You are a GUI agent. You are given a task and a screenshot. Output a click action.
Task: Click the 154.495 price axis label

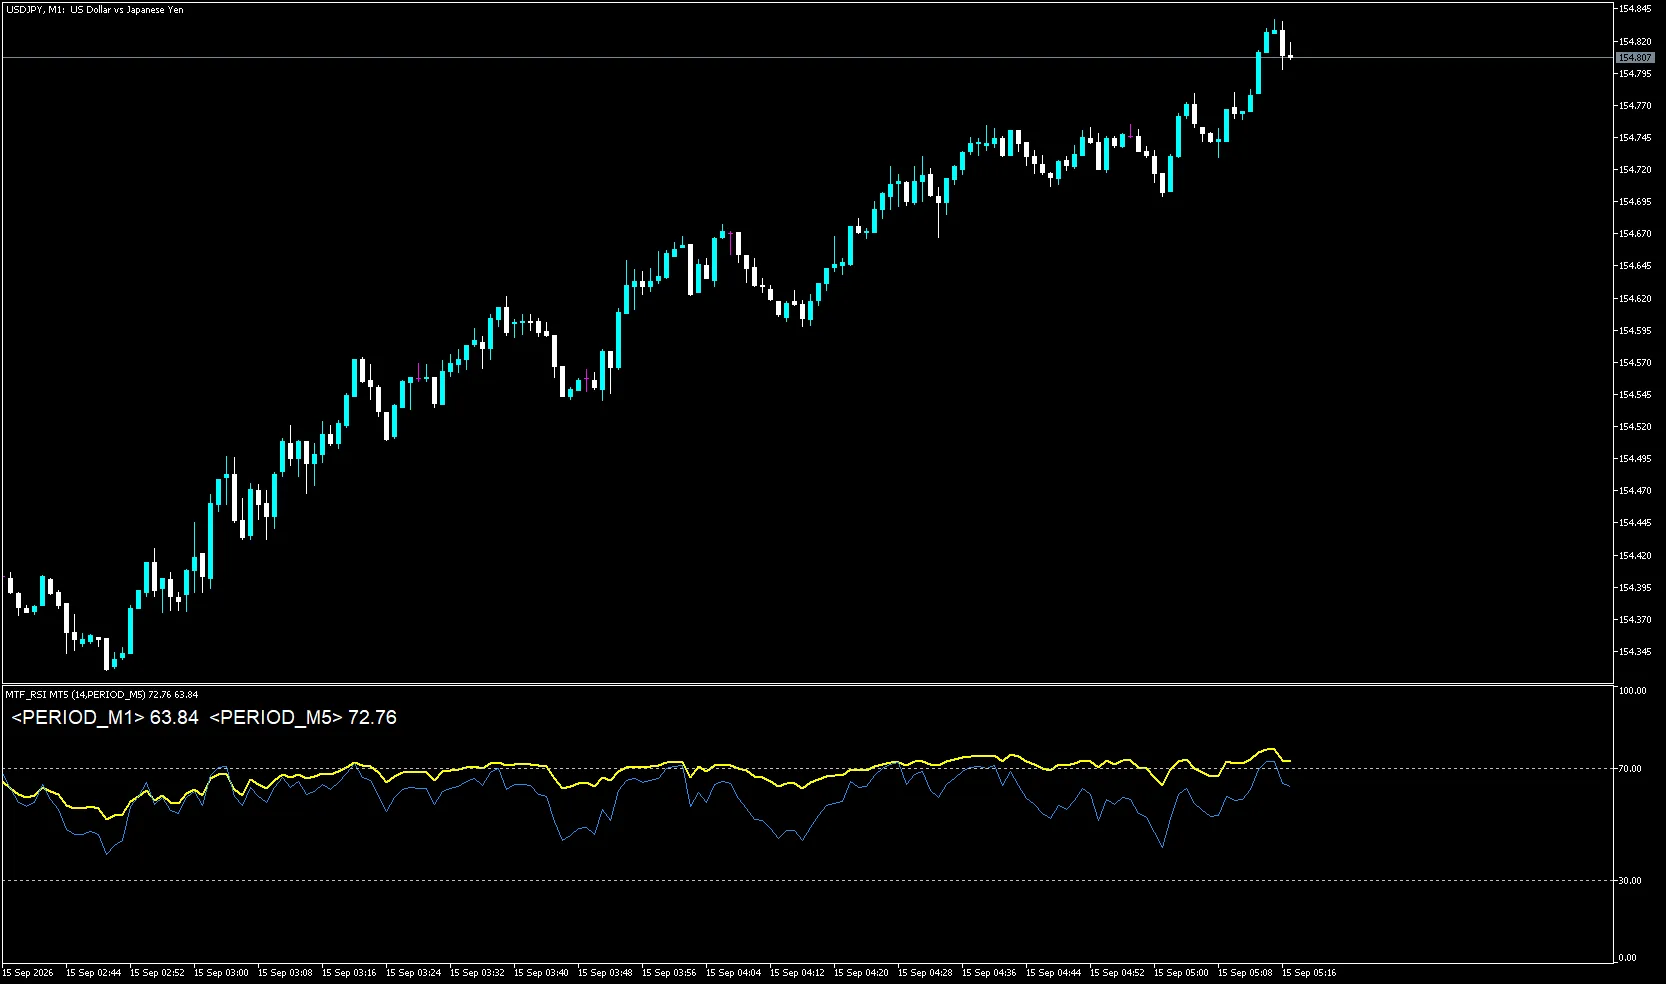[x=1635, y=459]
